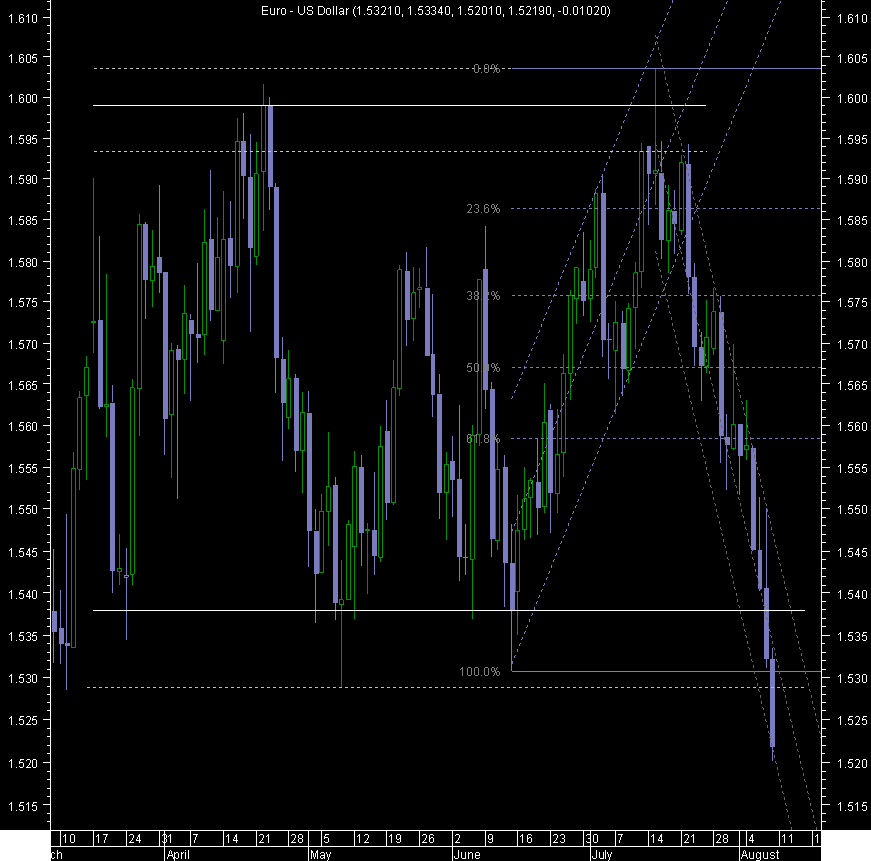871x861 pixels.
Task: Select the 23.6% Fibonacci retracement label
Action: (483, 209)
